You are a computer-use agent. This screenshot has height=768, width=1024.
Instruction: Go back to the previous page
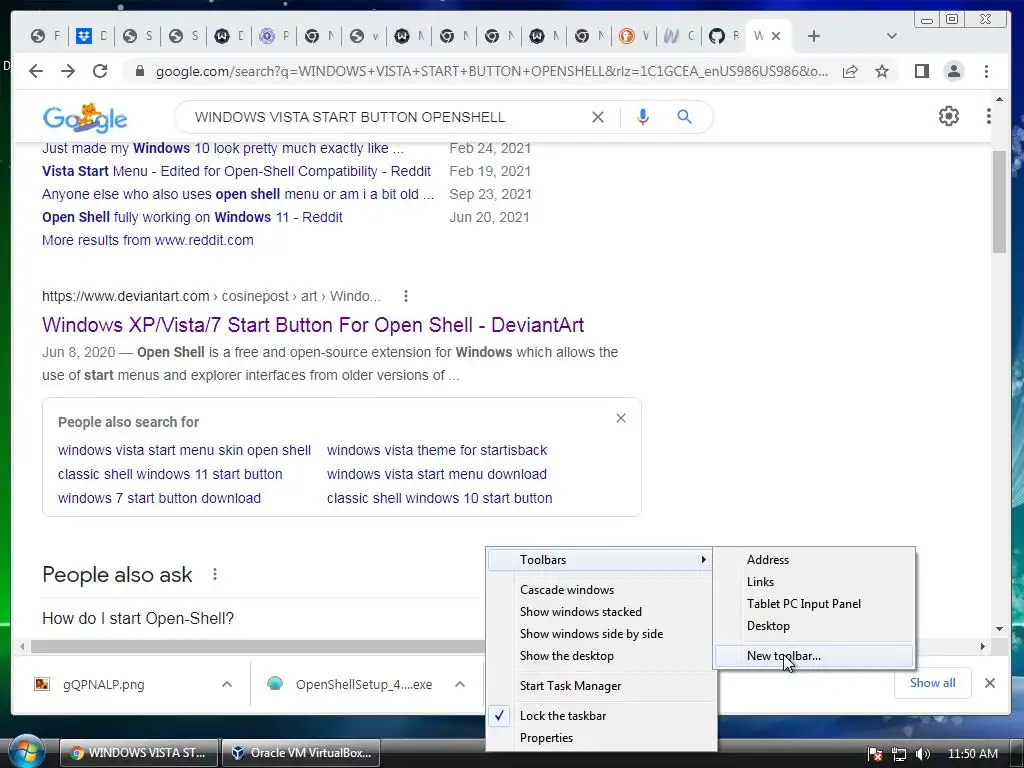36,71
